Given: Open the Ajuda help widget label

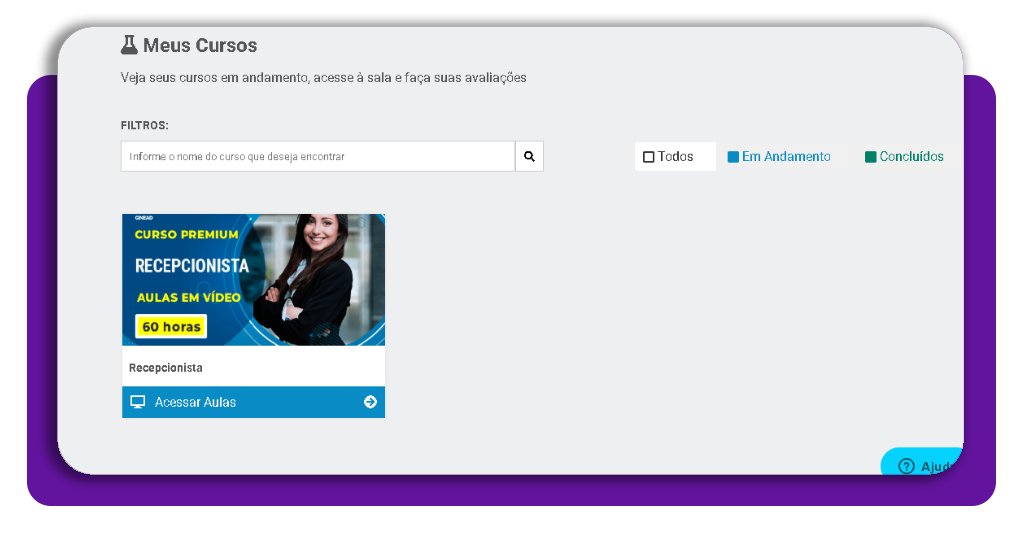Looking at the screenshot, I should (938, 467).
